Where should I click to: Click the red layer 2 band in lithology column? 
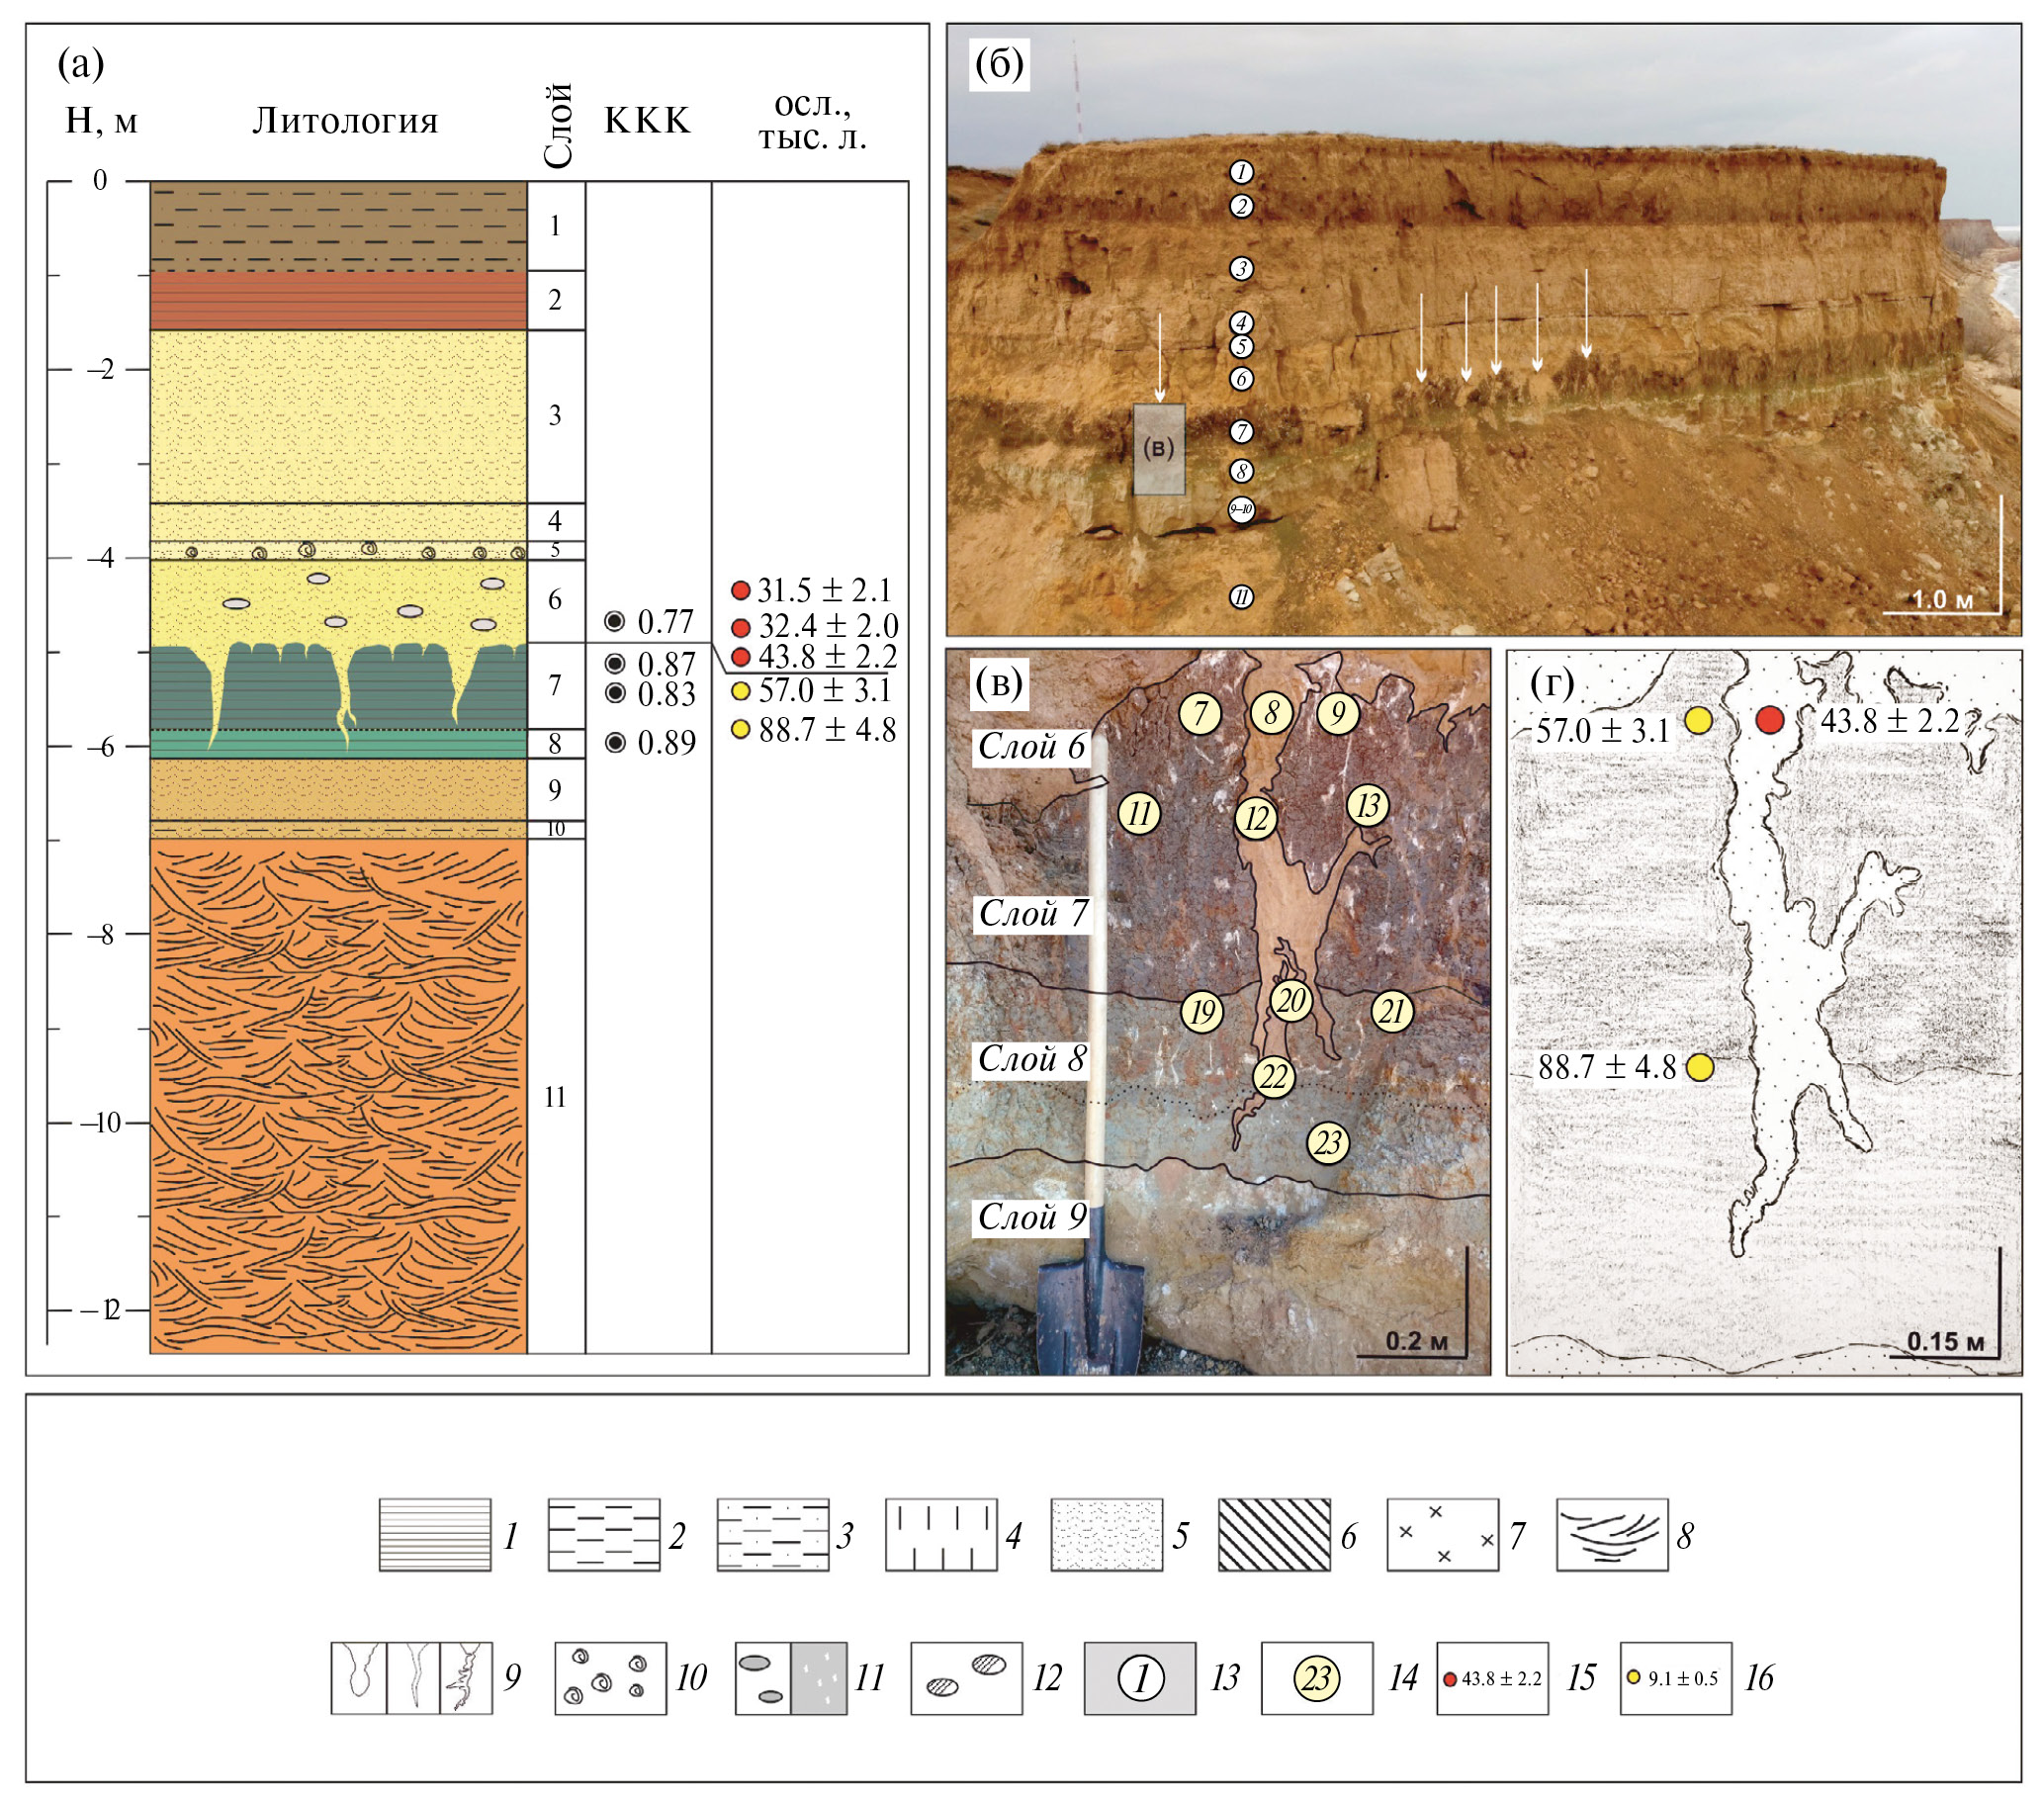click(x=338, y=300)
